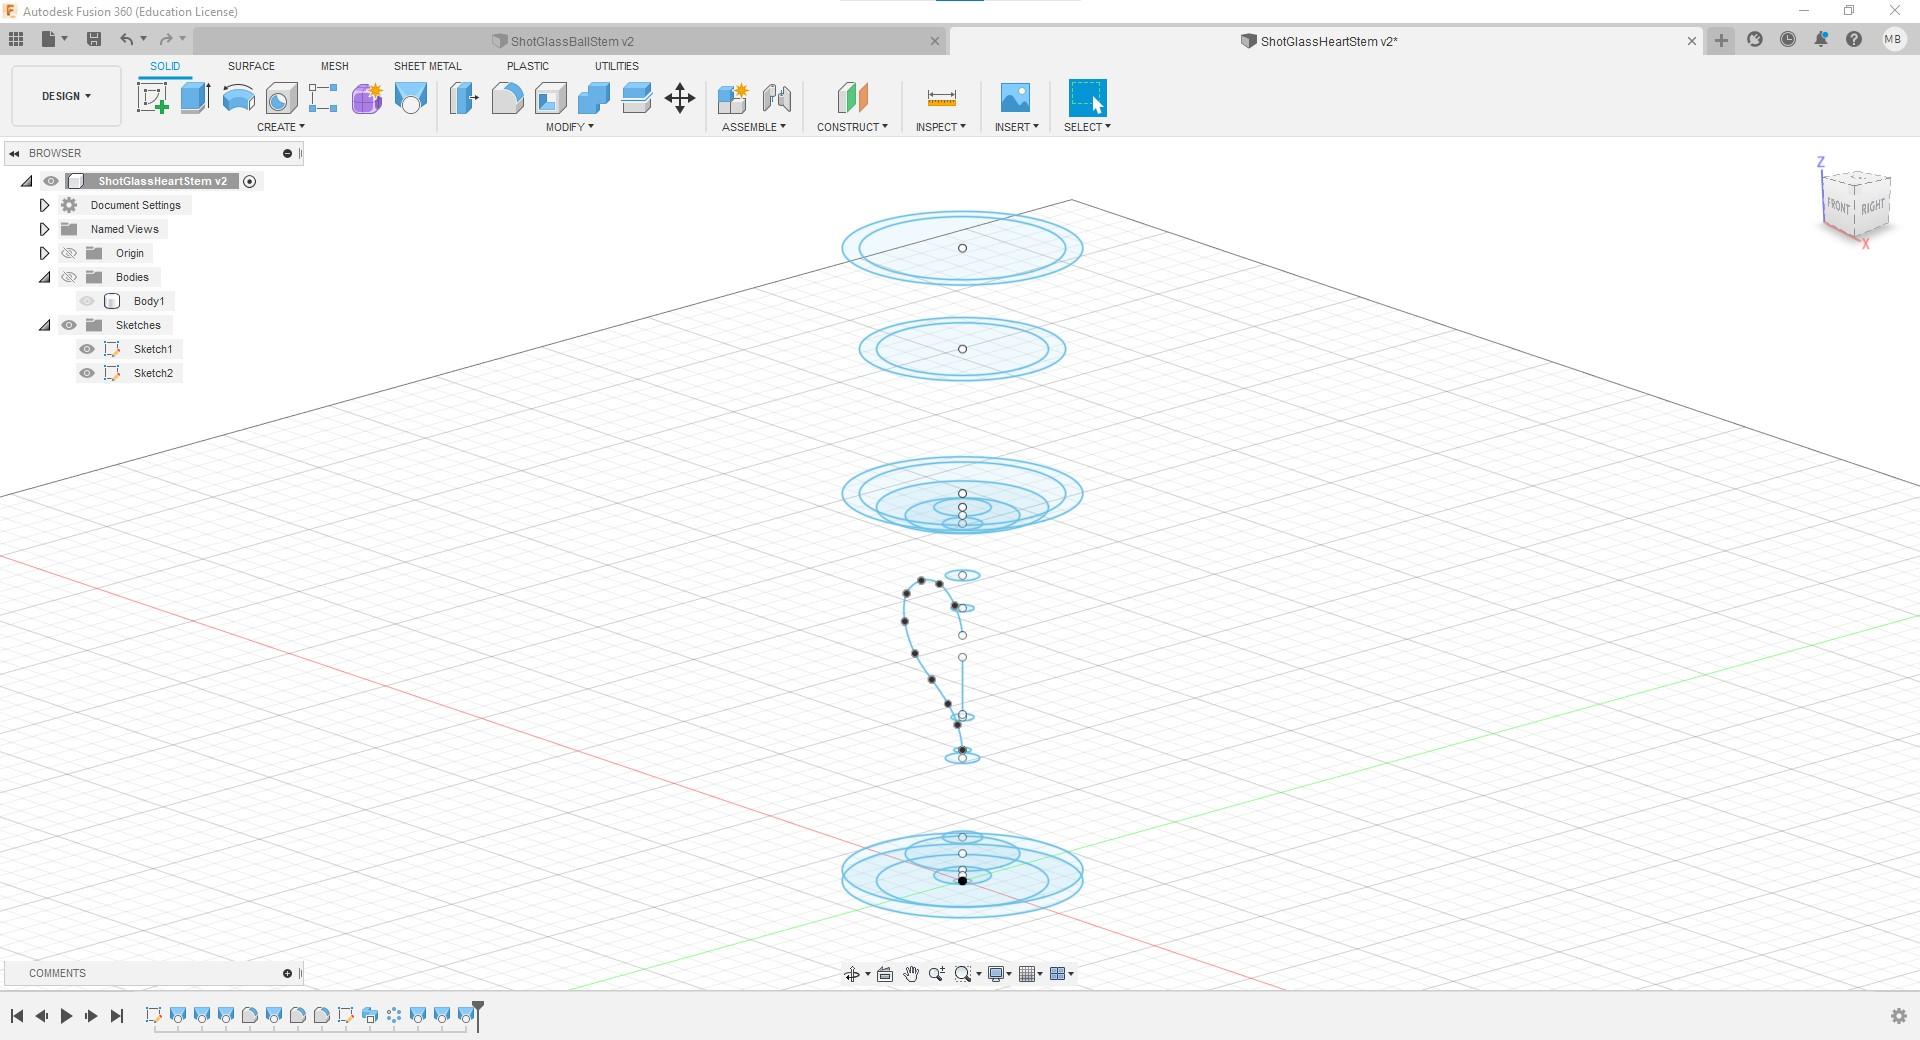
Task: Click the Create Form purple icon
Action: (x=367, y=98)
